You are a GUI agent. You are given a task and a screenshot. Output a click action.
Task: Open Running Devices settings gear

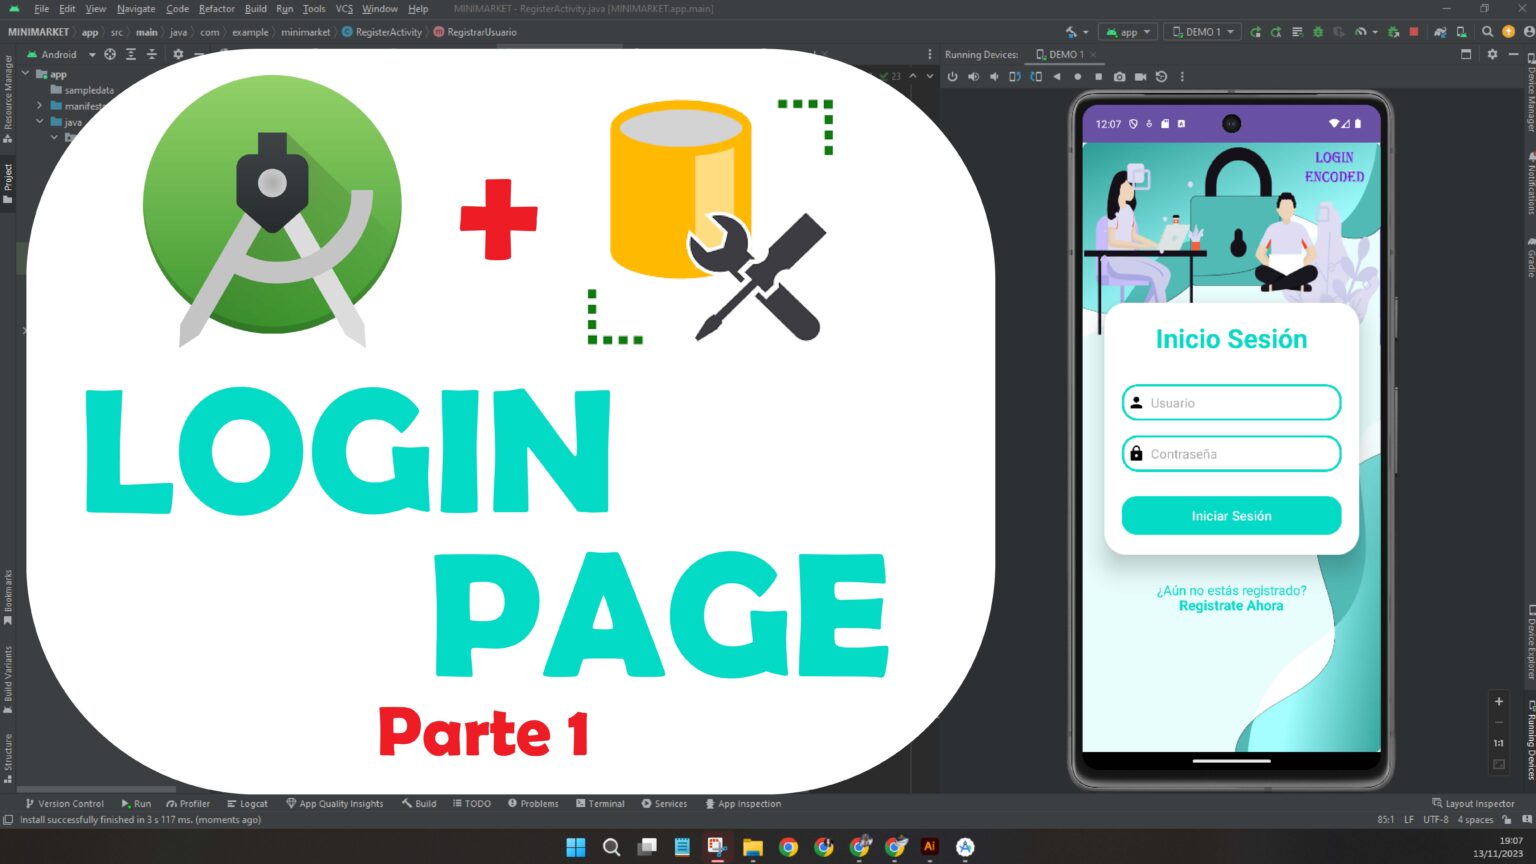pos(1491,55)
